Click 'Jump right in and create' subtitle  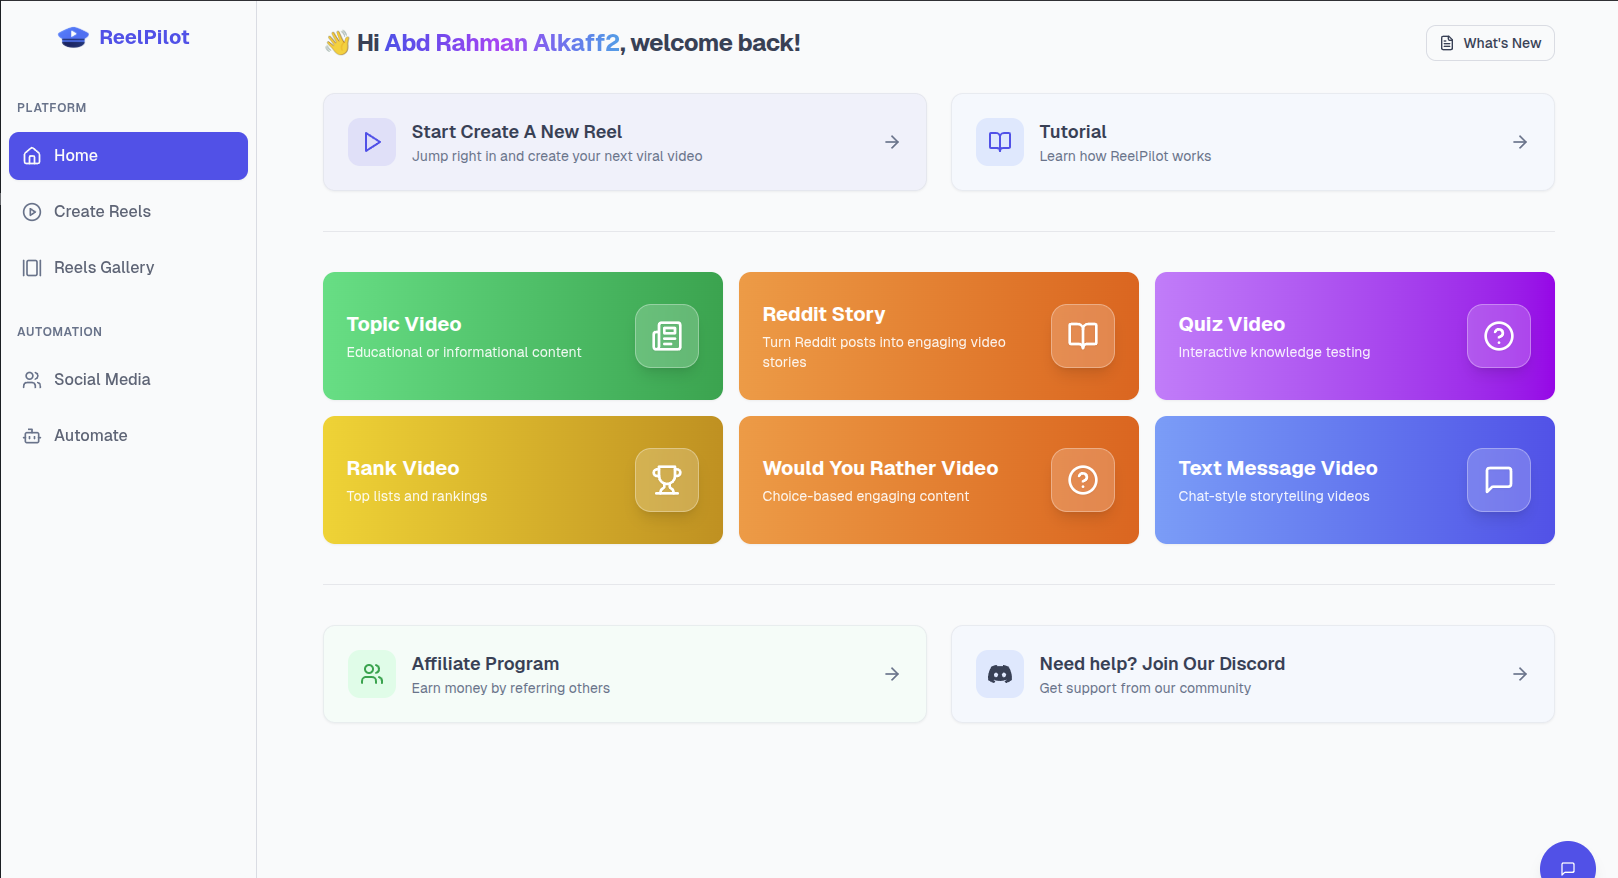(x=557, y=156)
